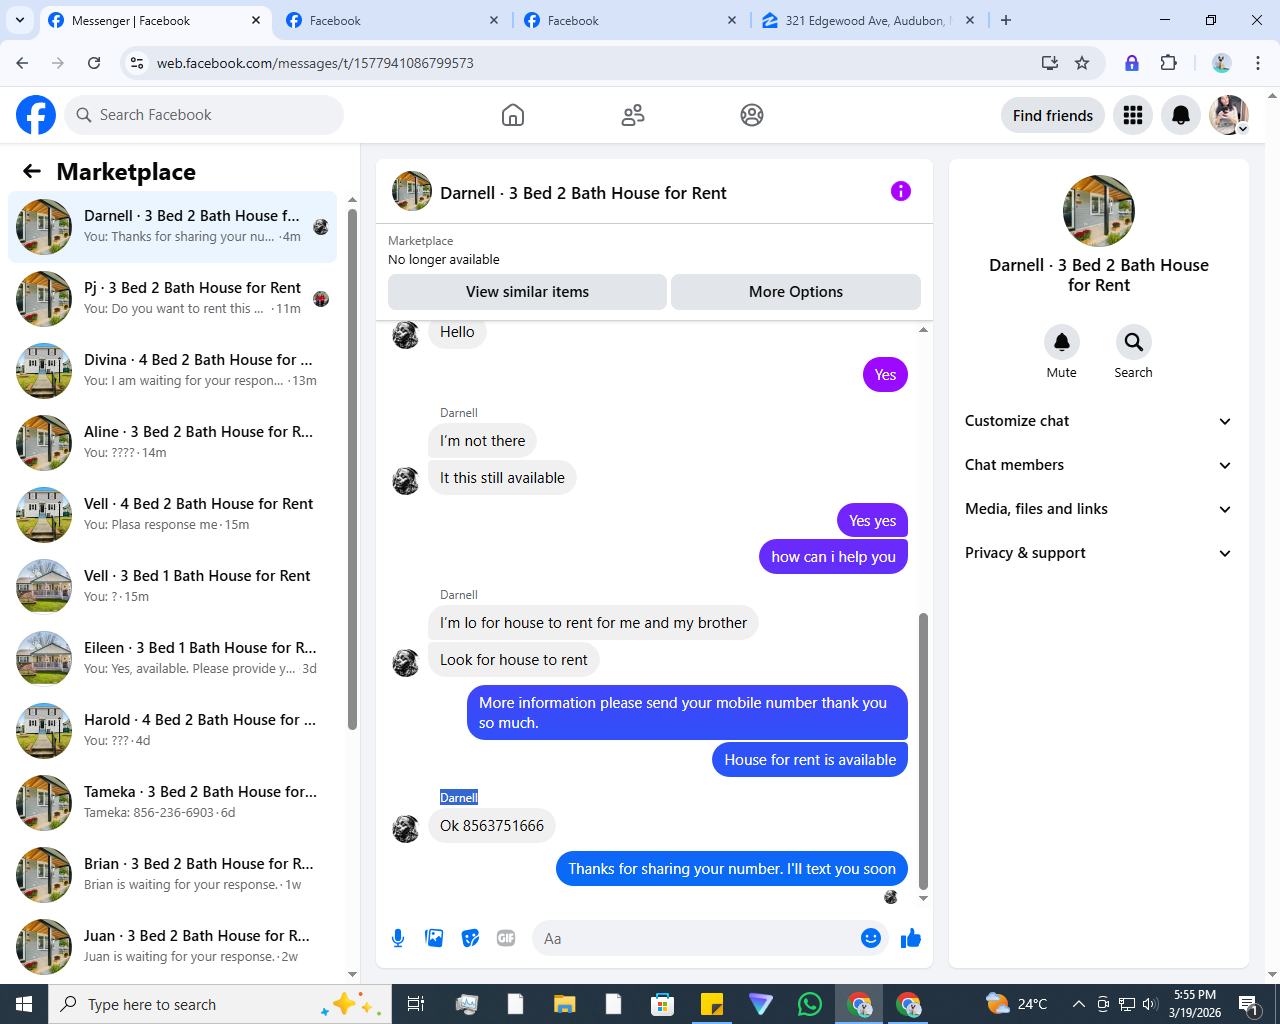Focus the Search Facebook field

(x=204, y=115)
